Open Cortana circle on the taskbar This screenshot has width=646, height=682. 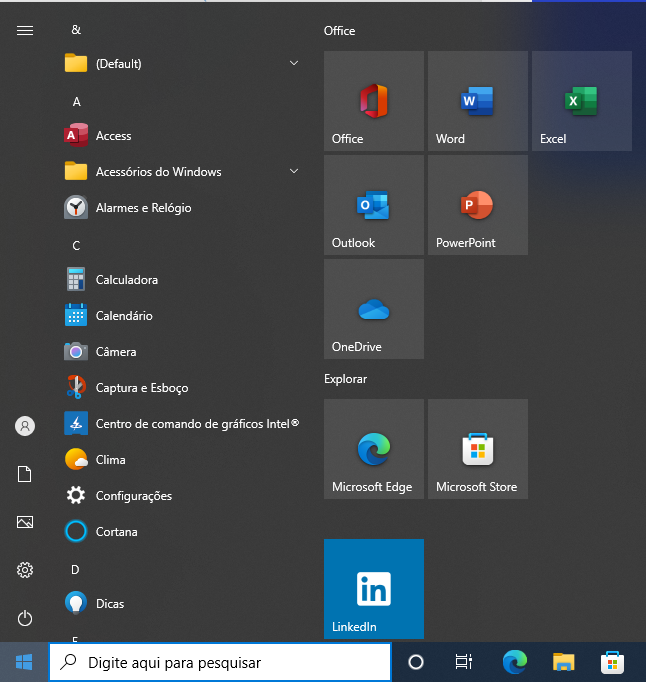pos(416,662)
